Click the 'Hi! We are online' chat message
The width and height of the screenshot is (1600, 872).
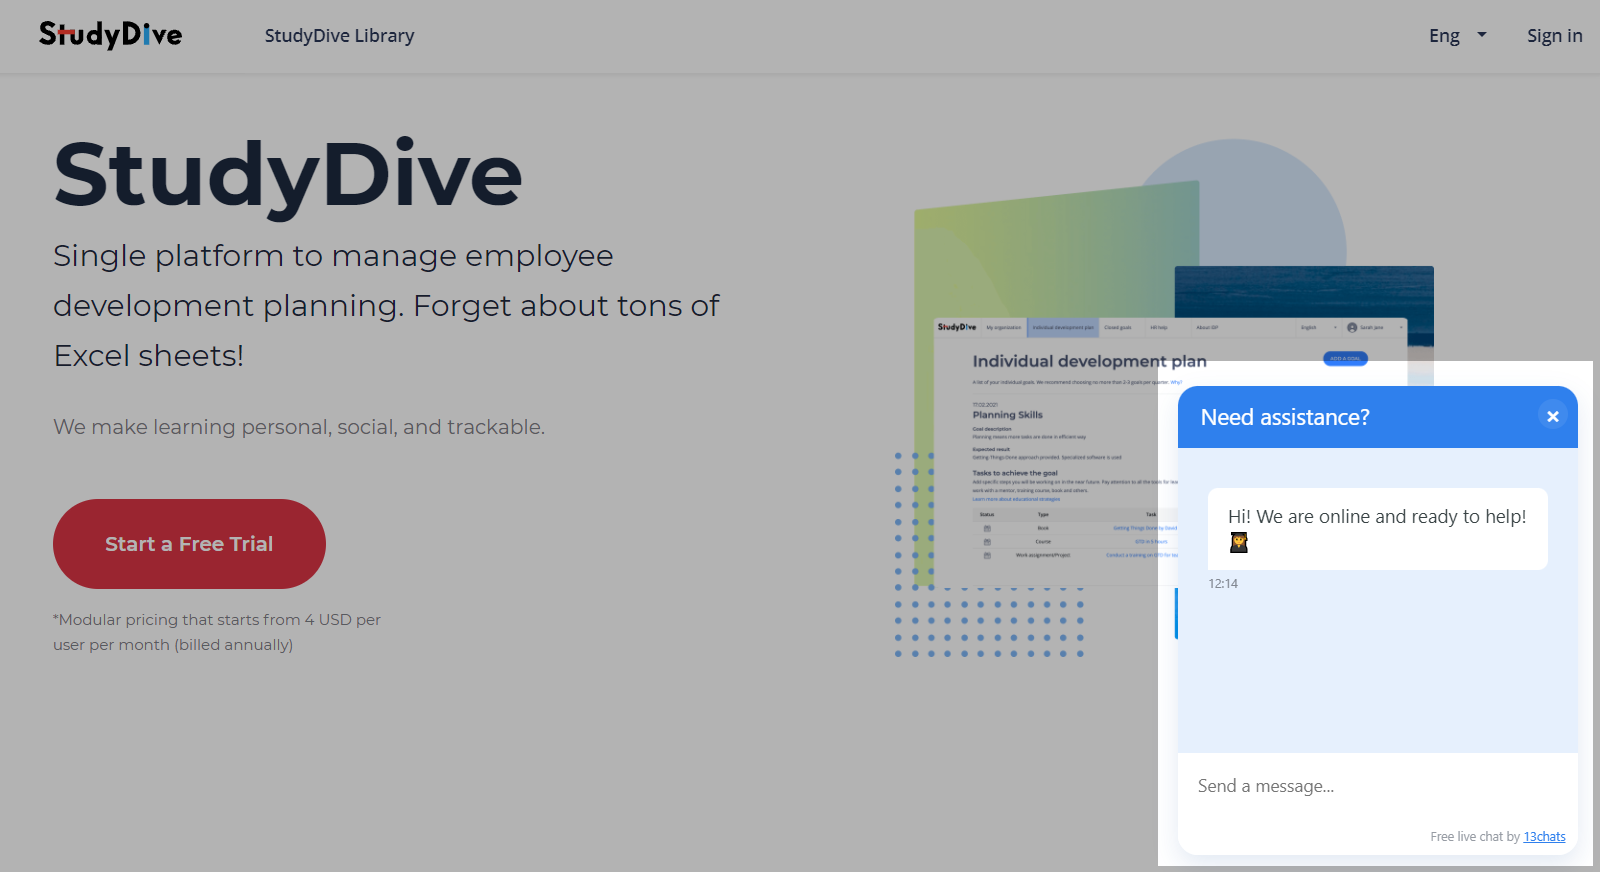1377,529
